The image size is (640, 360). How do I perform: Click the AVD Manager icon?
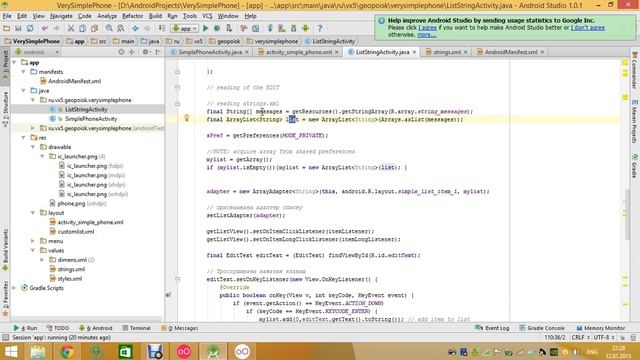282,28
